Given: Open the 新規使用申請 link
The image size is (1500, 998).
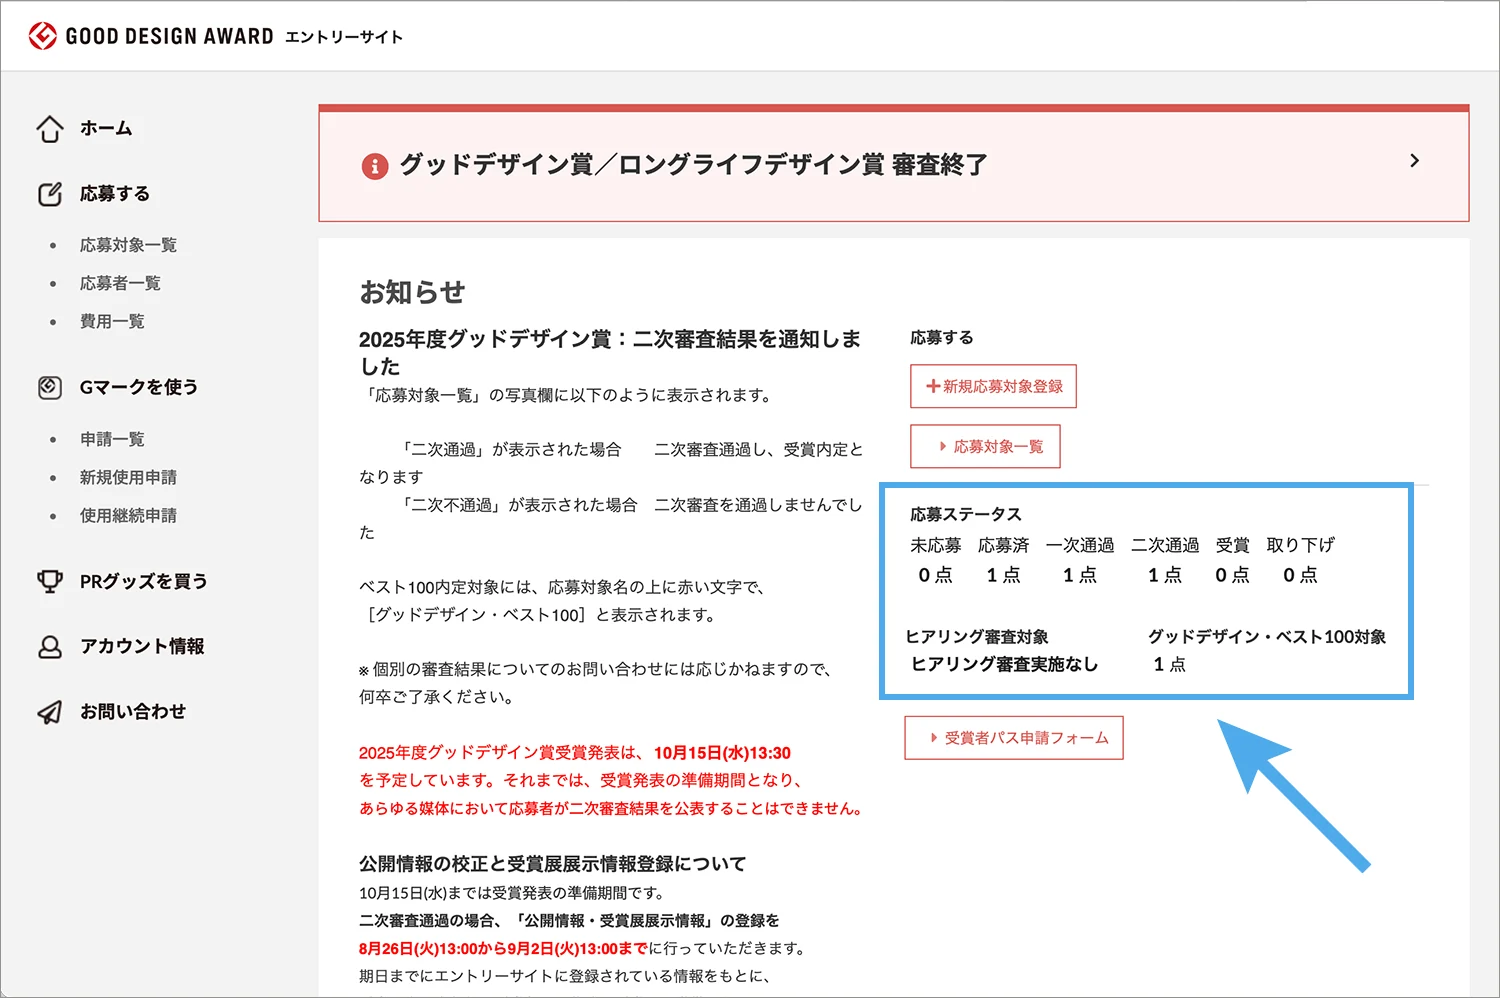Looking at the screenshot, I should pos(128,477).
